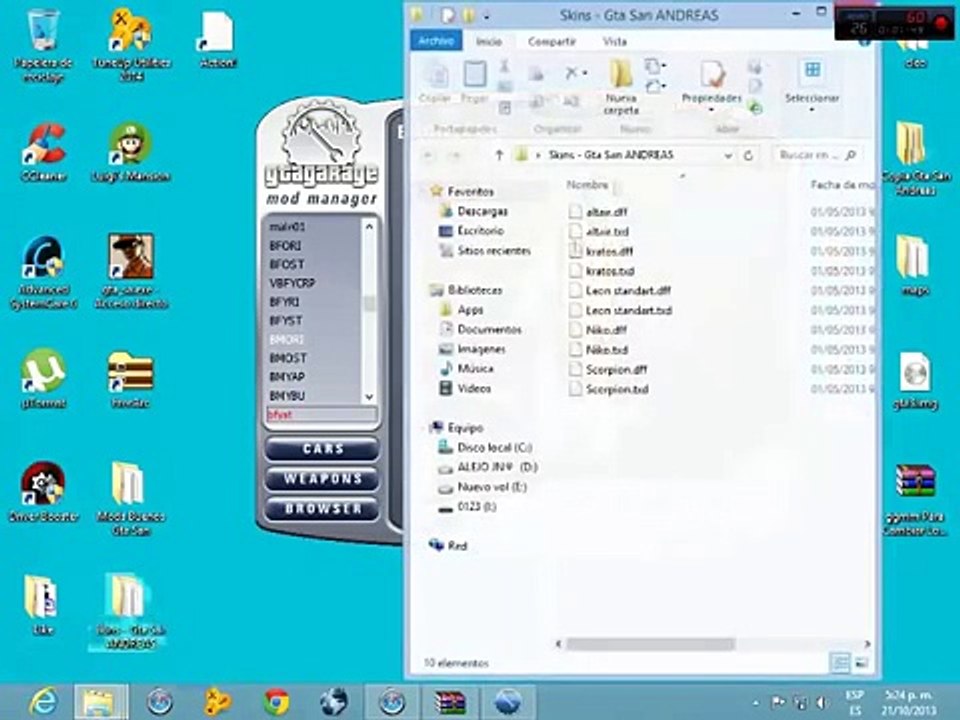Select Sitios recientes in navigation pane
Image resolution: width=960 pixels, height=720 pixels.
[493, 250]
